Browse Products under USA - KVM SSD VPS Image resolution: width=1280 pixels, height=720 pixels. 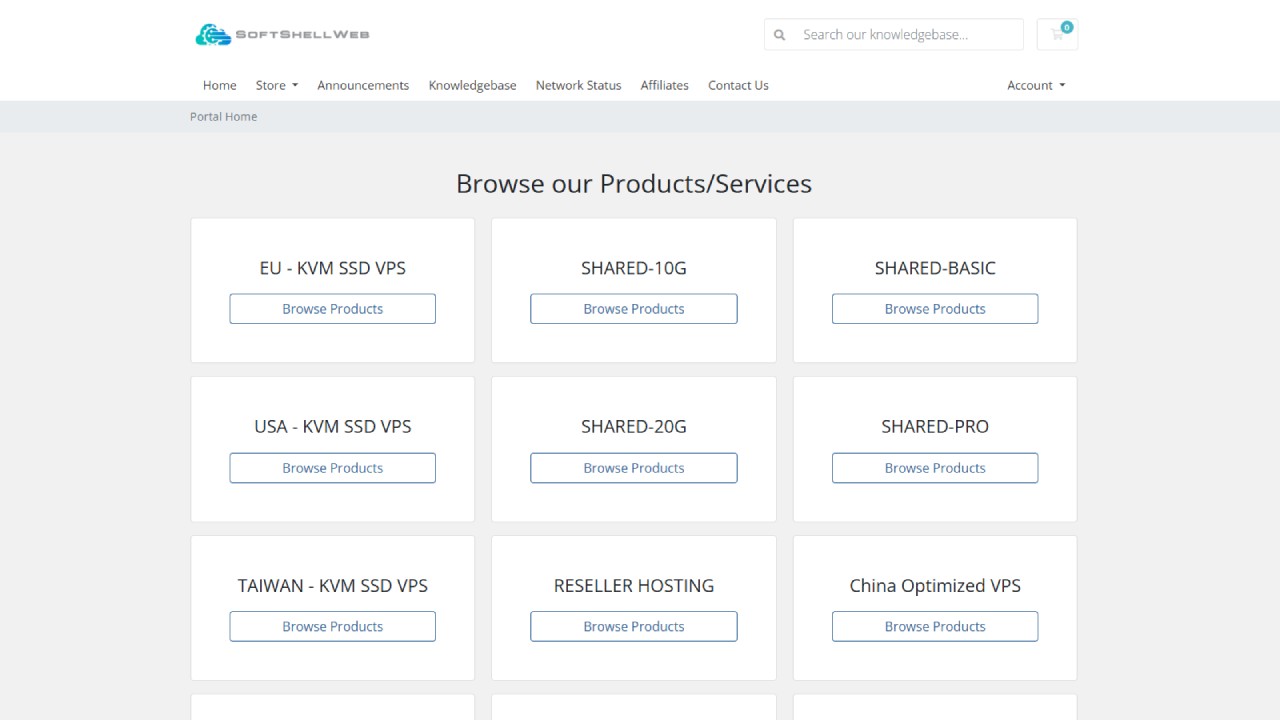coord(332,467)
